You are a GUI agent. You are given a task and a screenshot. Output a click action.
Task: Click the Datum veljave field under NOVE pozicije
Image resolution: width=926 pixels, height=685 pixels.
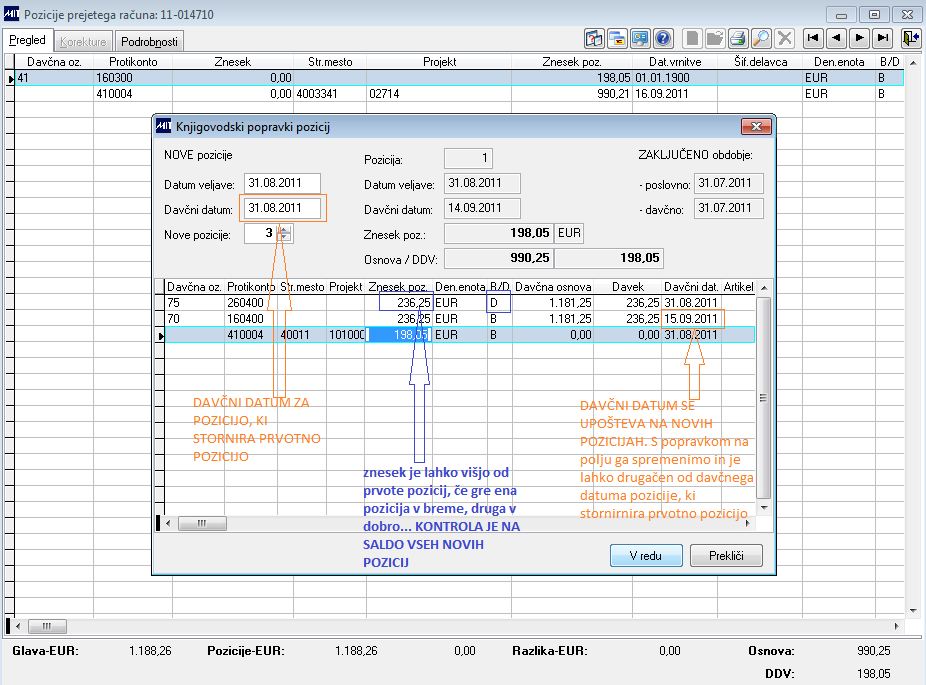pyautogui.click(x=282, y=183)
